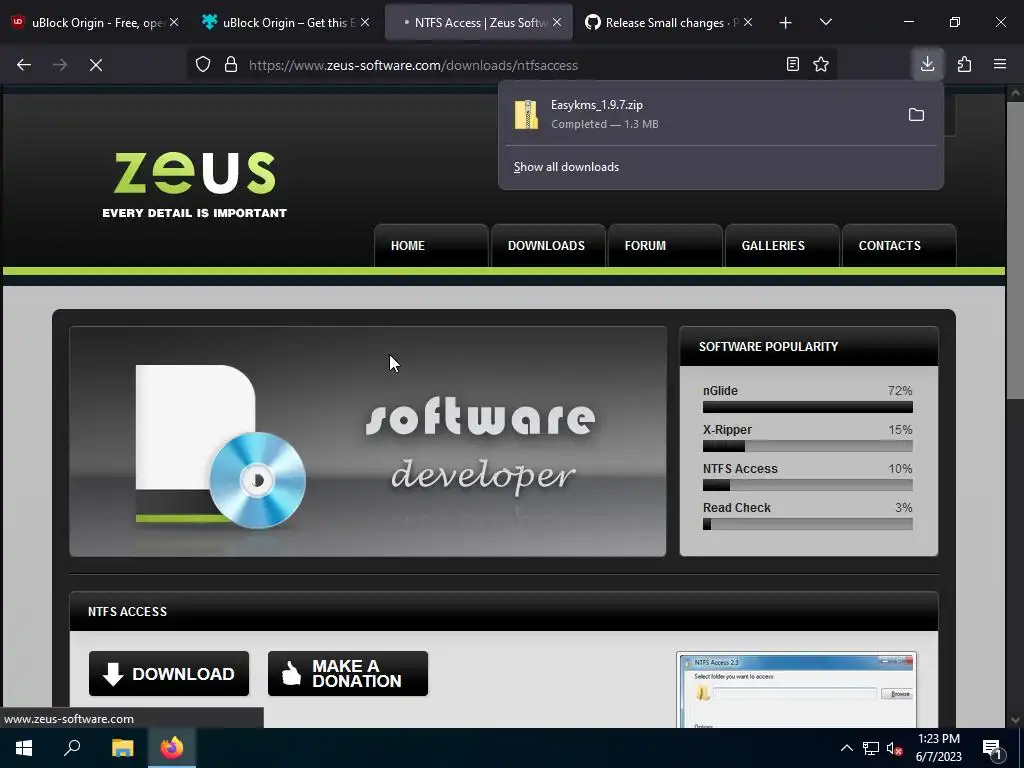Image resolution: width=1024 pixels, height=768 pixels.
Task: Open the HOME navigation item
Action: point(431,246)
